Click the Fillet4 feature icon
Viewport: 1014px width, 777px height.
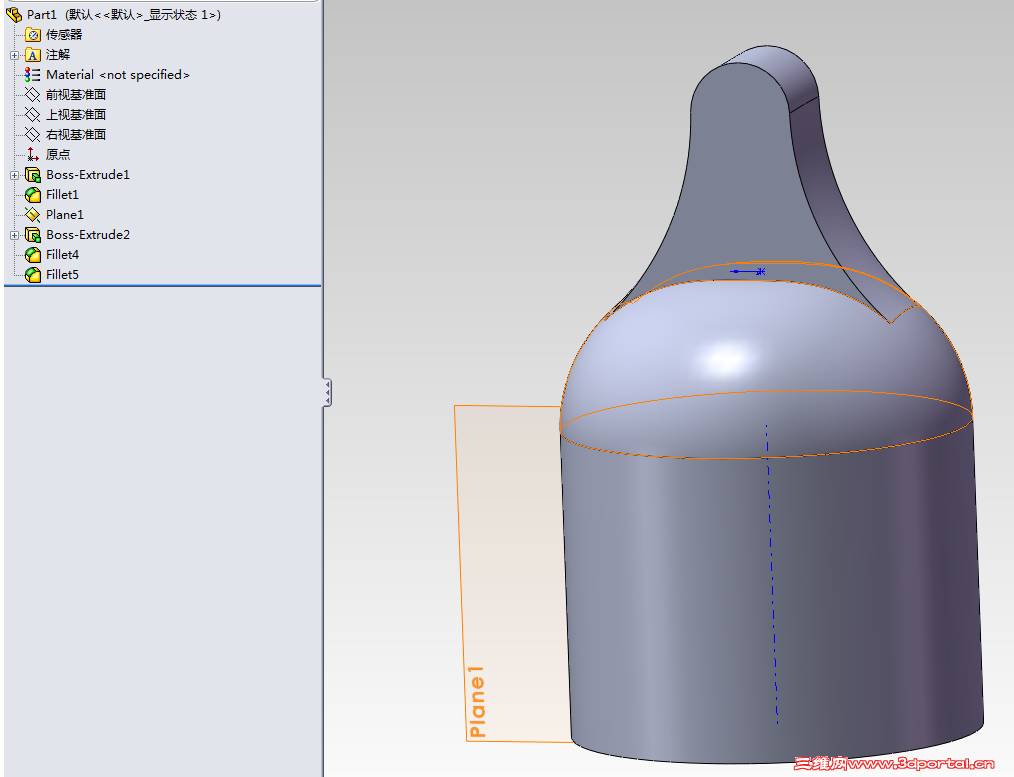point(32,255)
